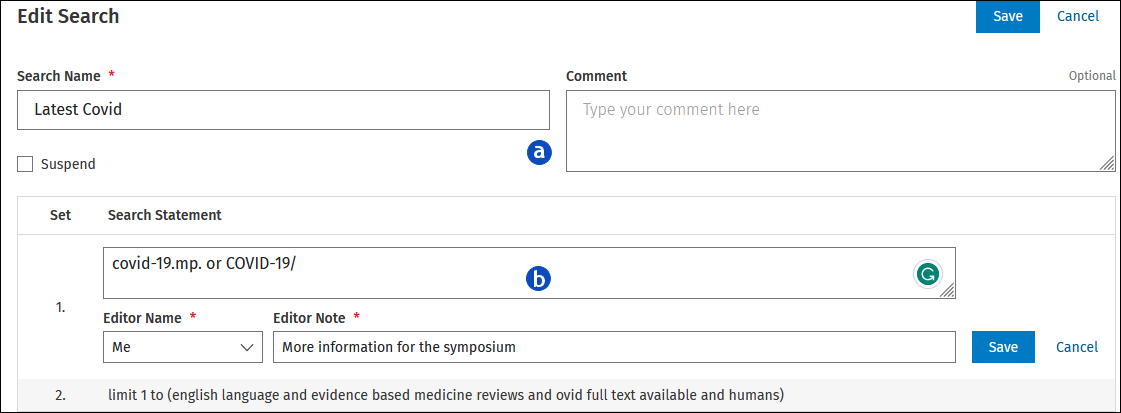Cancel the statement edit beside Editor Note
1121x413 pixels.
[1077, 347]
